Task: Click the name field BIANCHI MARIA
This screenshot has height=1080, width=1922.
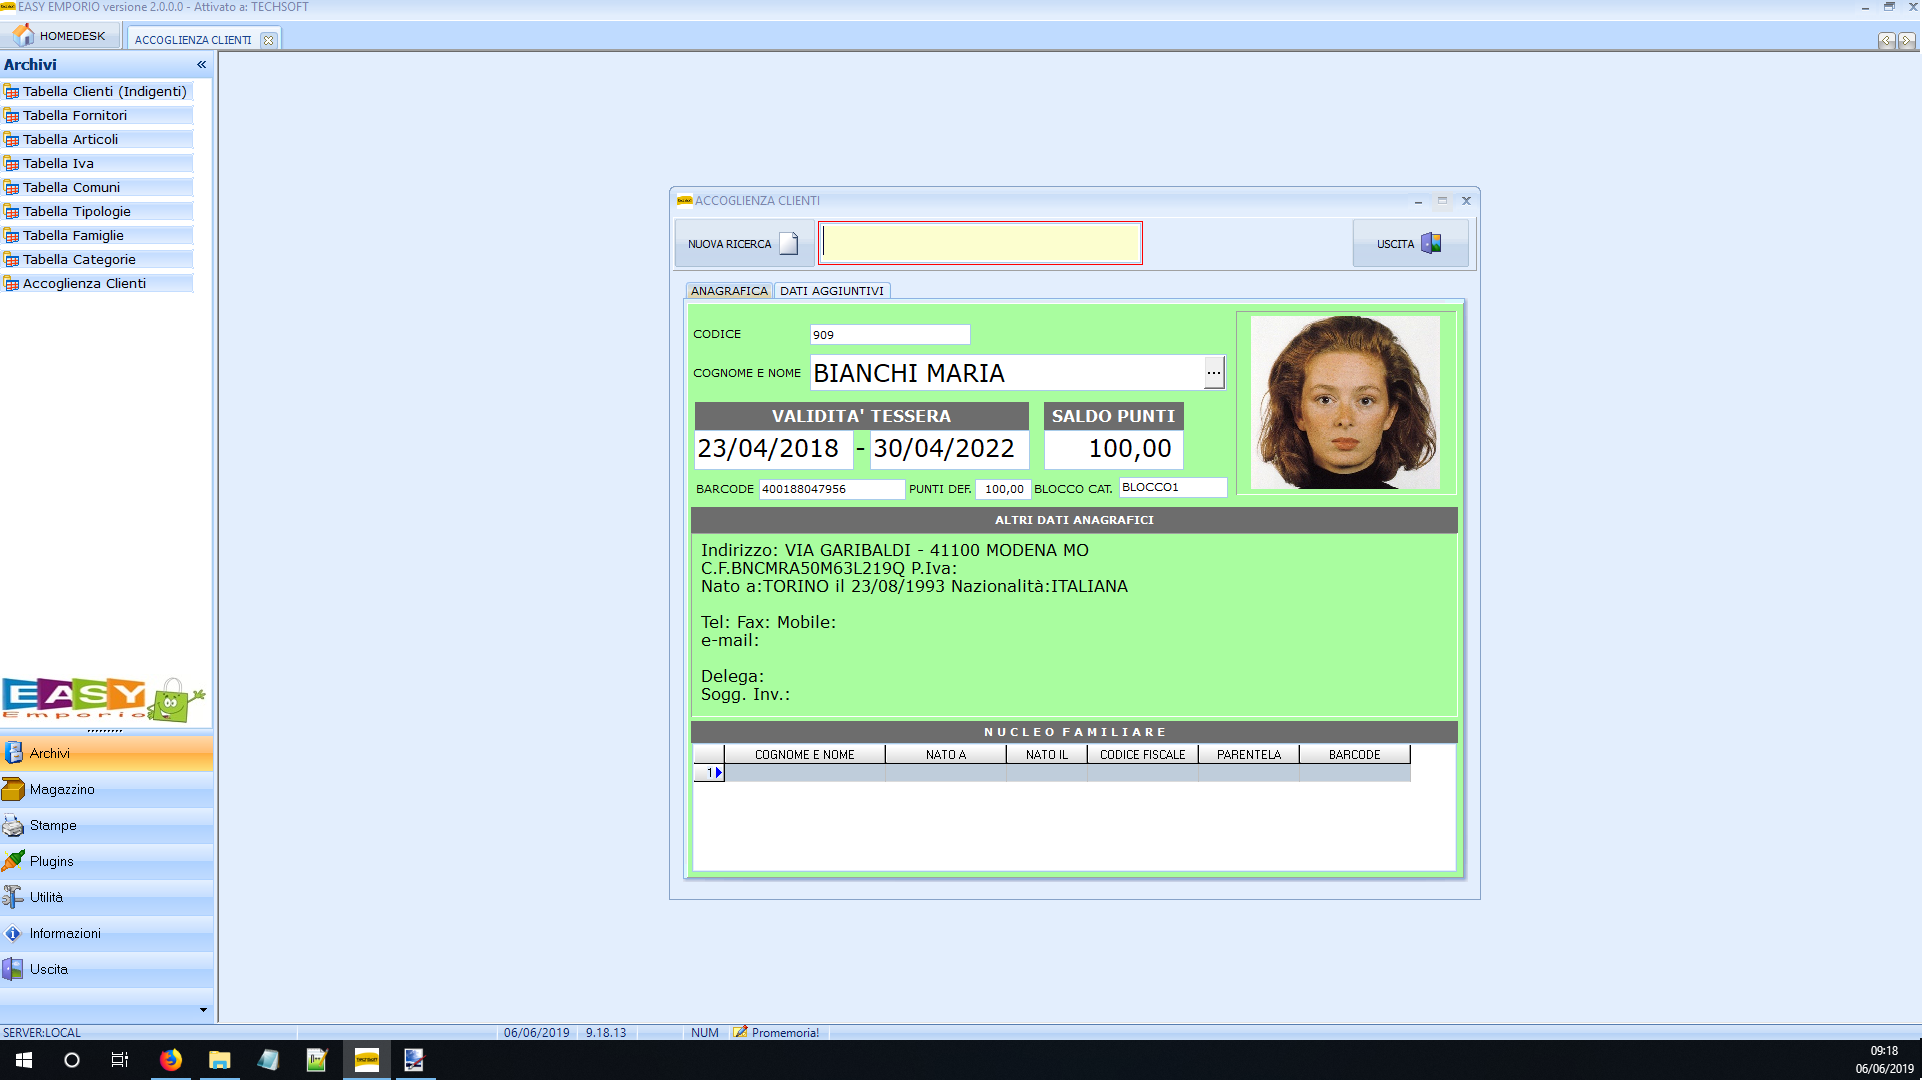Action: pyautogui.click(x=1007, y=373)
